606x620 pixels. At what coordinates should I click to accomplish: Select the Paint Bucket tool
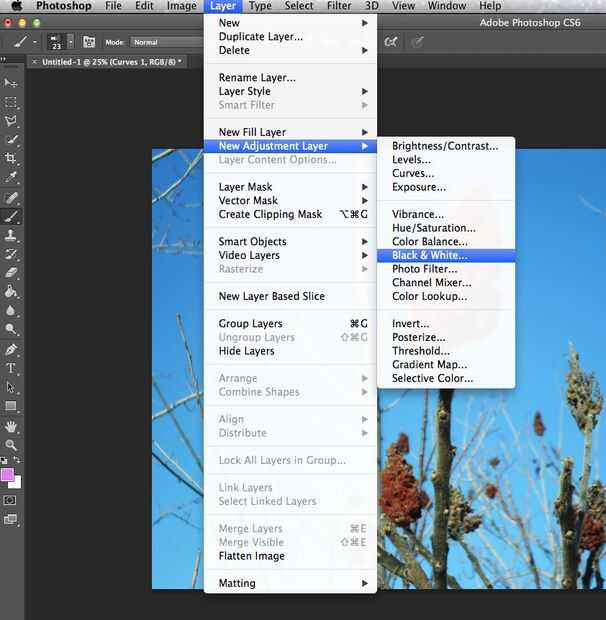click(x=10, y=292)
